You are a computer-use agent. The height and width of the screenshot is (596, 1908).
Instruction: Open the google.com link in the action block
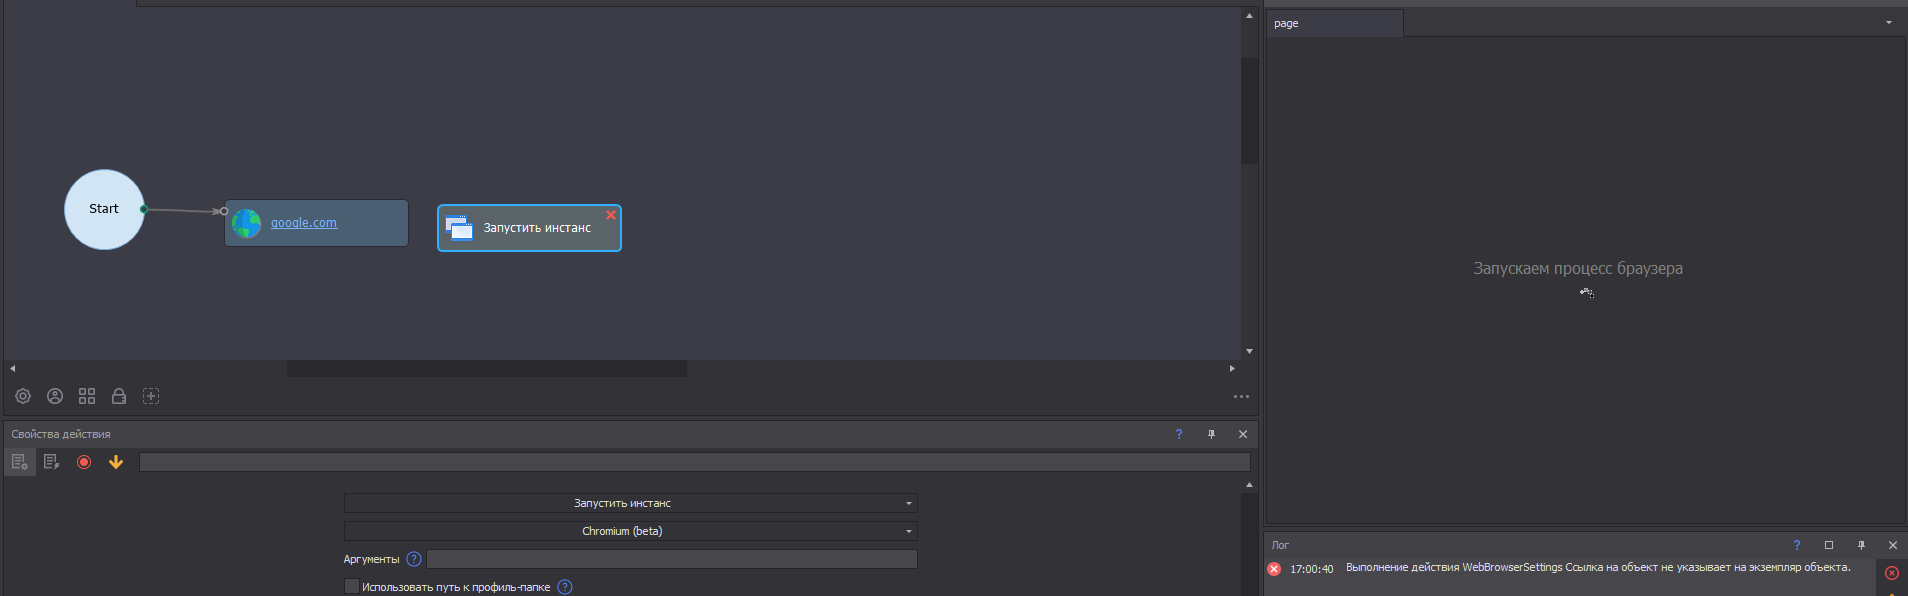coord(304,223)
